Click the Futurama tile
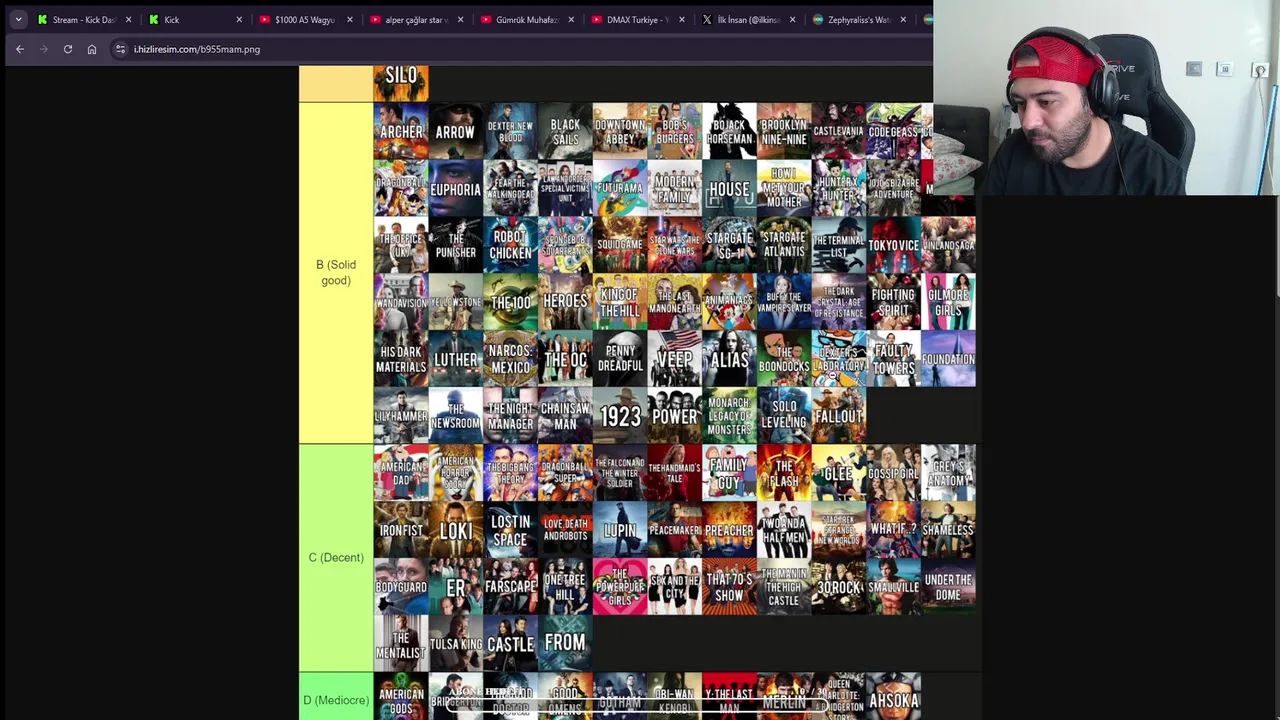This screenshot has height=720, width=1280. tap(620, 188)
